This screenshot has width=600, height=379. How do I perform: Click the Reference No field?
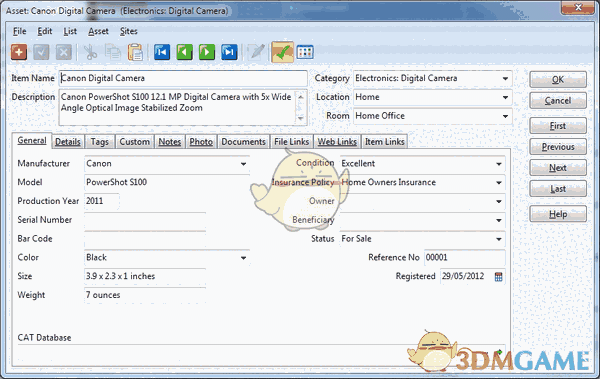click(465, 258)
